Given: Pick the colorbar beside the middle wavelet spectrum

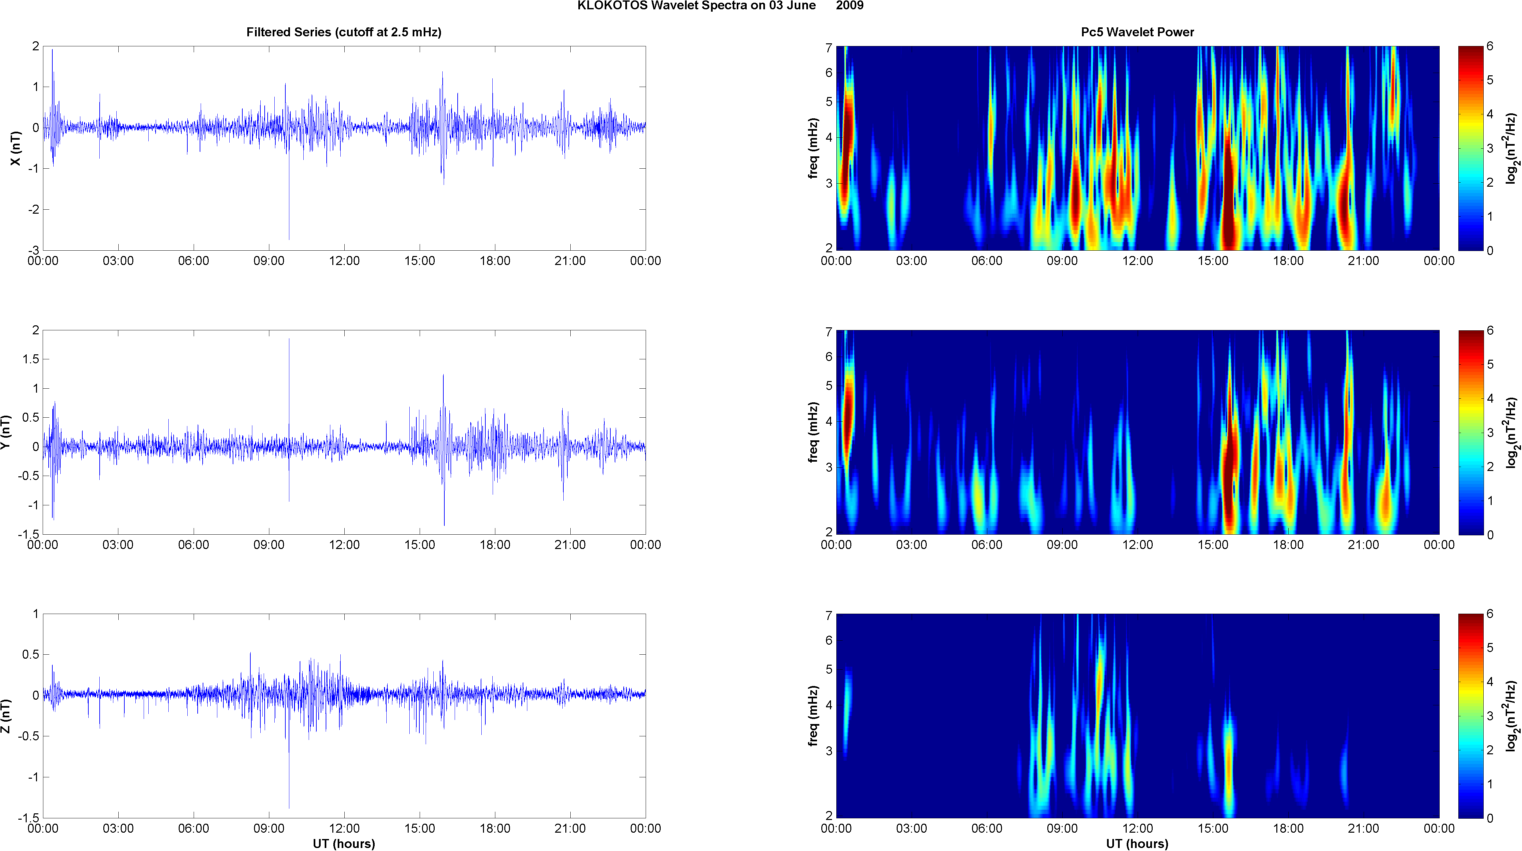Looking at the screenshot, I should click(x=1470, y=432).
